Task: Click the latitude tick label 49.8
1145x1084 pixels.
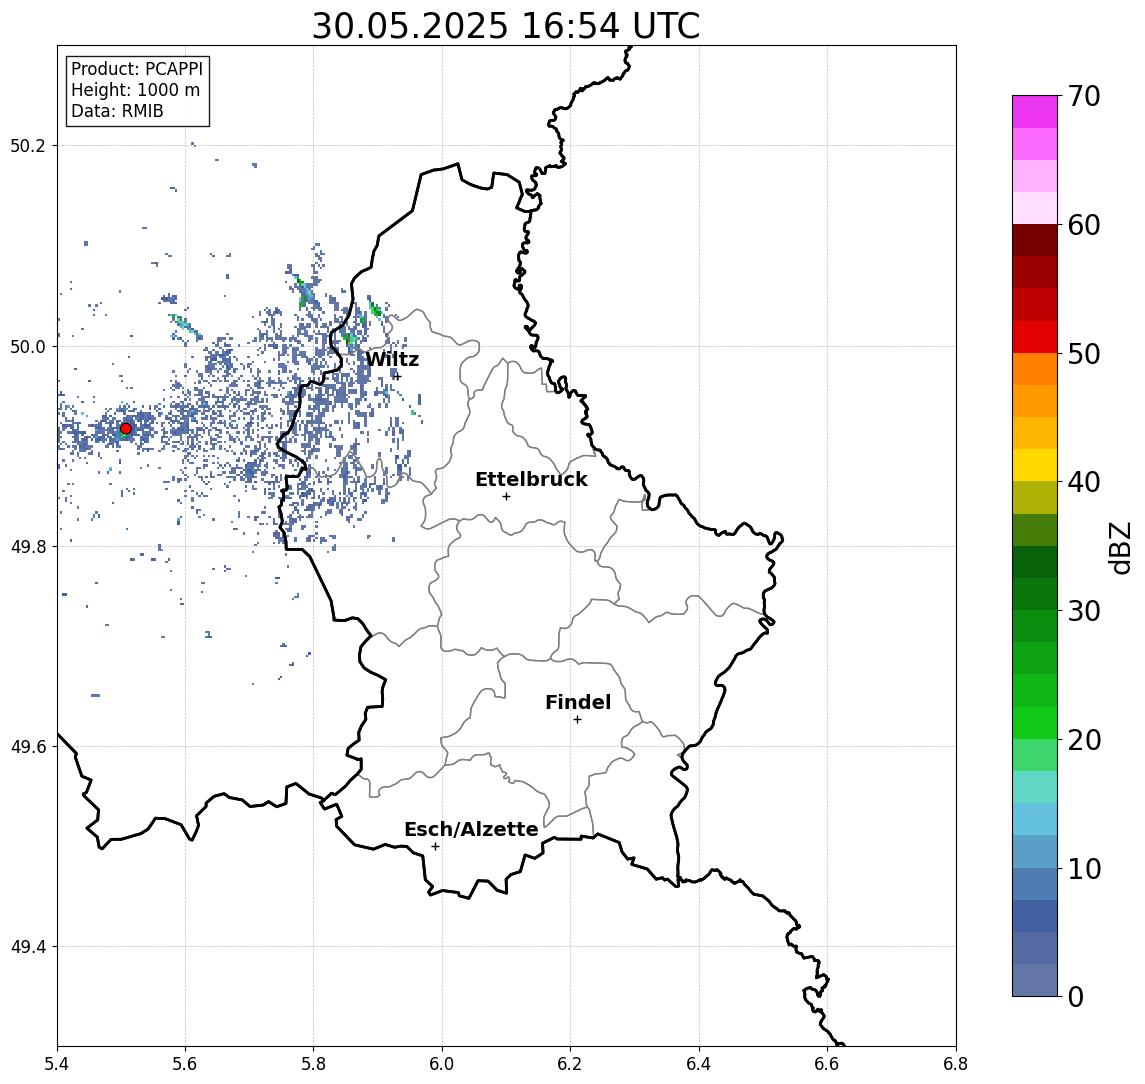Action: point(28,546)
